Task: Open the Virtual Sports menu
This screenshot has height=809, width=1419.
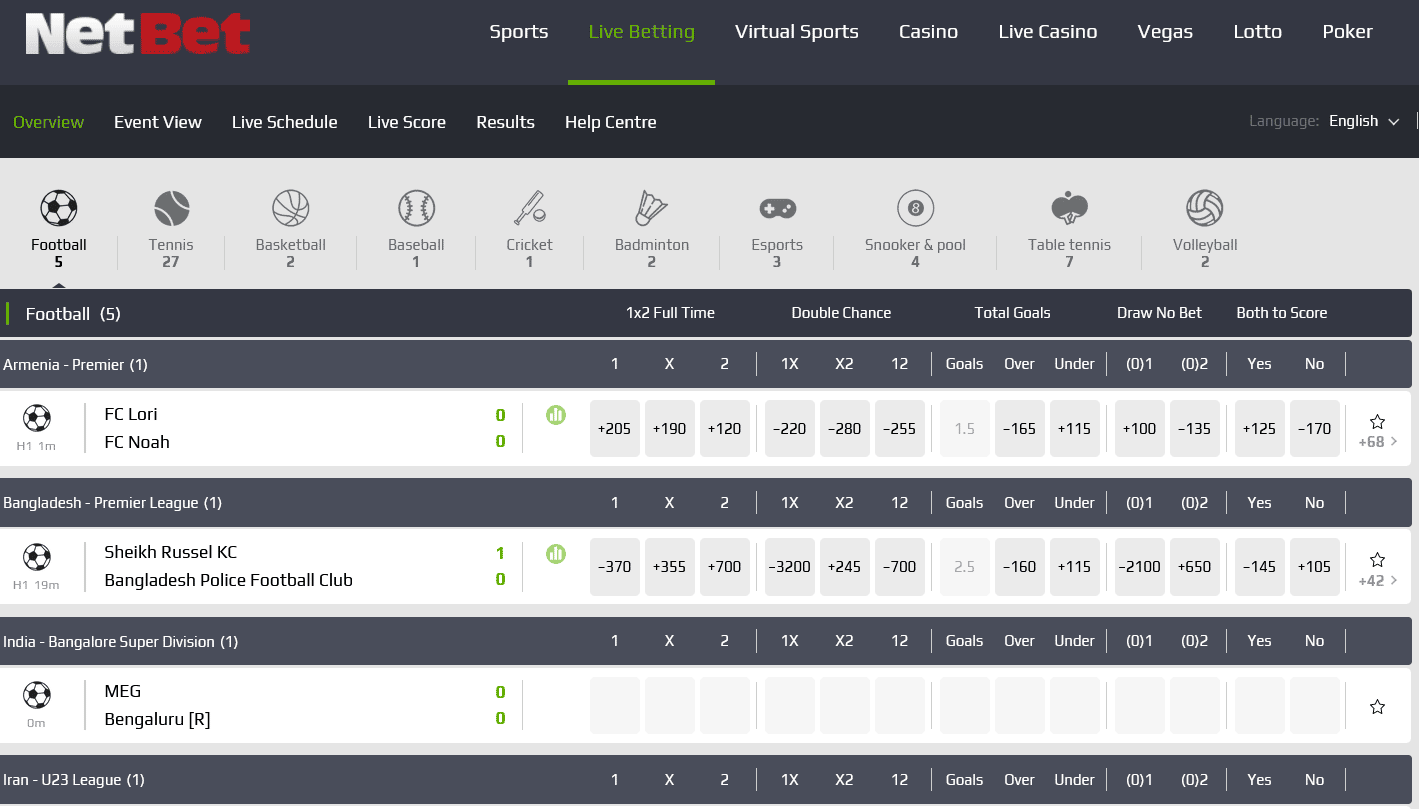Action: 797,32
